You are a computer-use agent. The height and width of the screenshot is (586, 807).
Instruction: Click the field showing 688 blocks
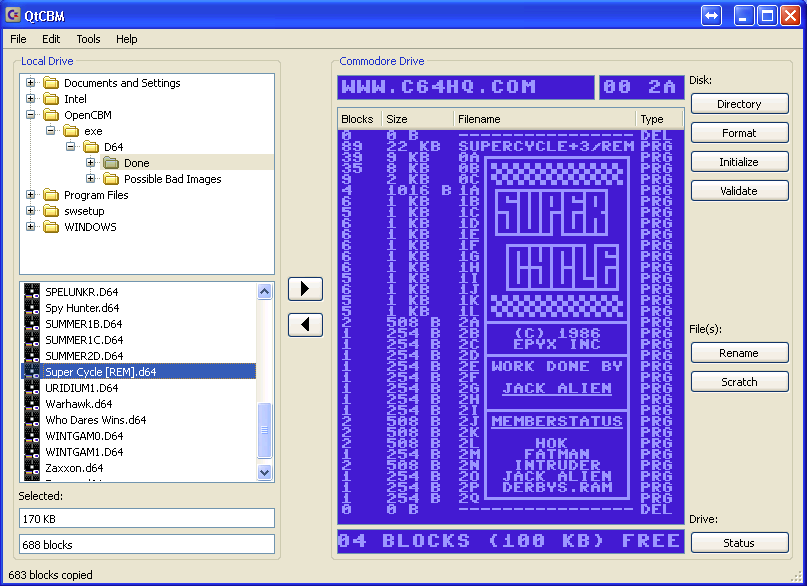147,544
